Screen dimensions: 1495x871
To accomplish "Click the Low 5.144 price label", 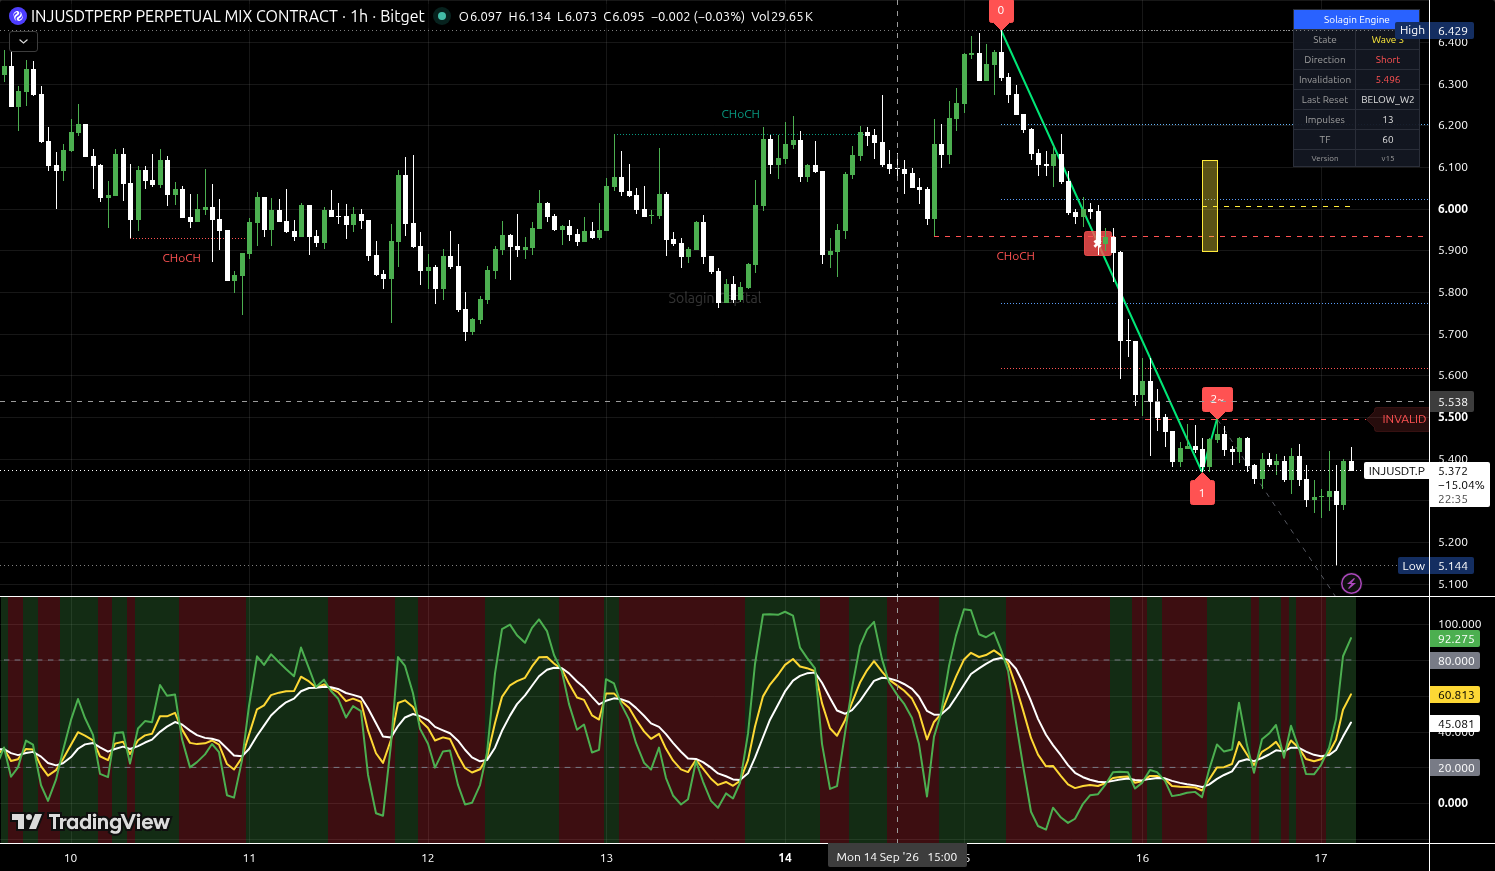I will click(1436, 566).
